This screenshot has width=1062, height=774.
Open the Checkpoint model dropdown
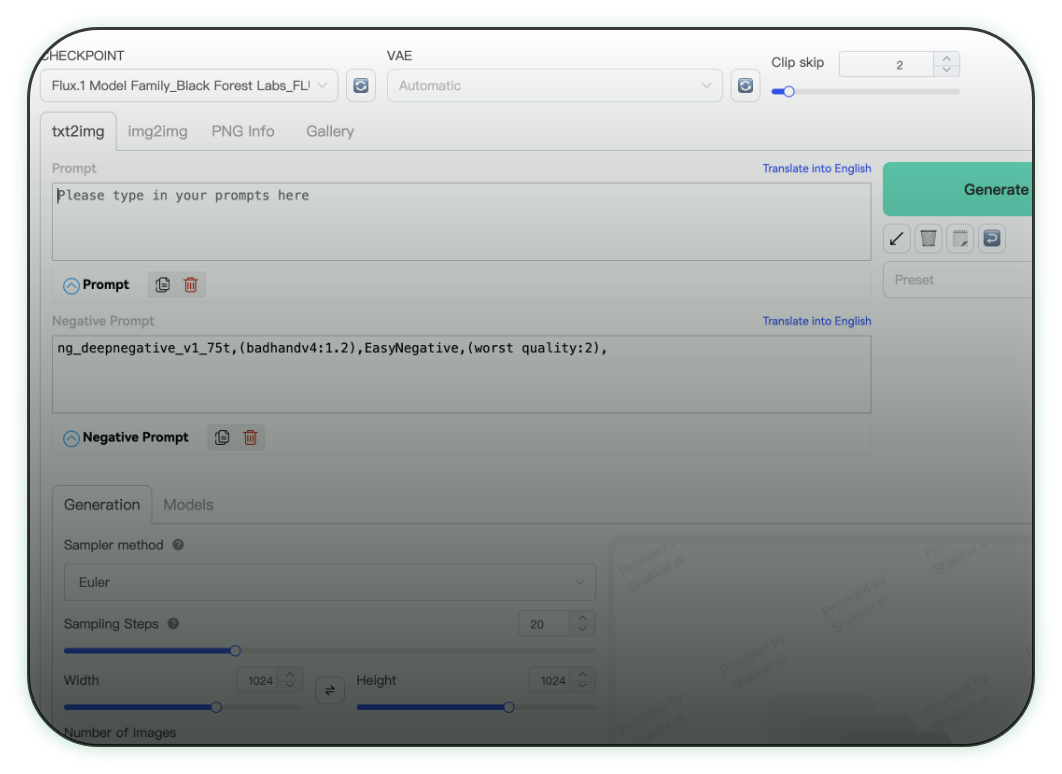[189, 86]
